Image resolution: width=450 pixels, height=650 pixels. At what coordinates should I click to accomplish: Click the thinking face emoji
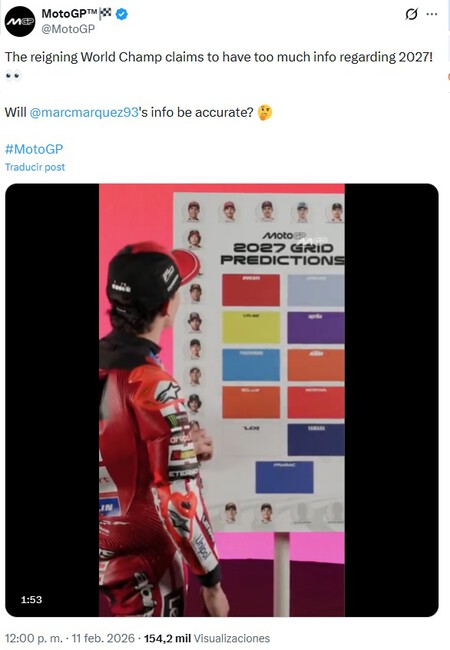(x=265, y=112)
